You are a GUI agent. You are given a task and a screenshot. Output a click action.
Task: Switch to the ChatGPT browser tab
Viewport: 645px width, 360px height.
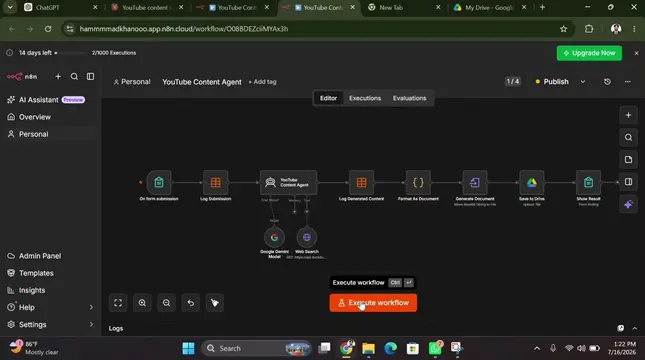pyautogui.click(x=61, y=7)
